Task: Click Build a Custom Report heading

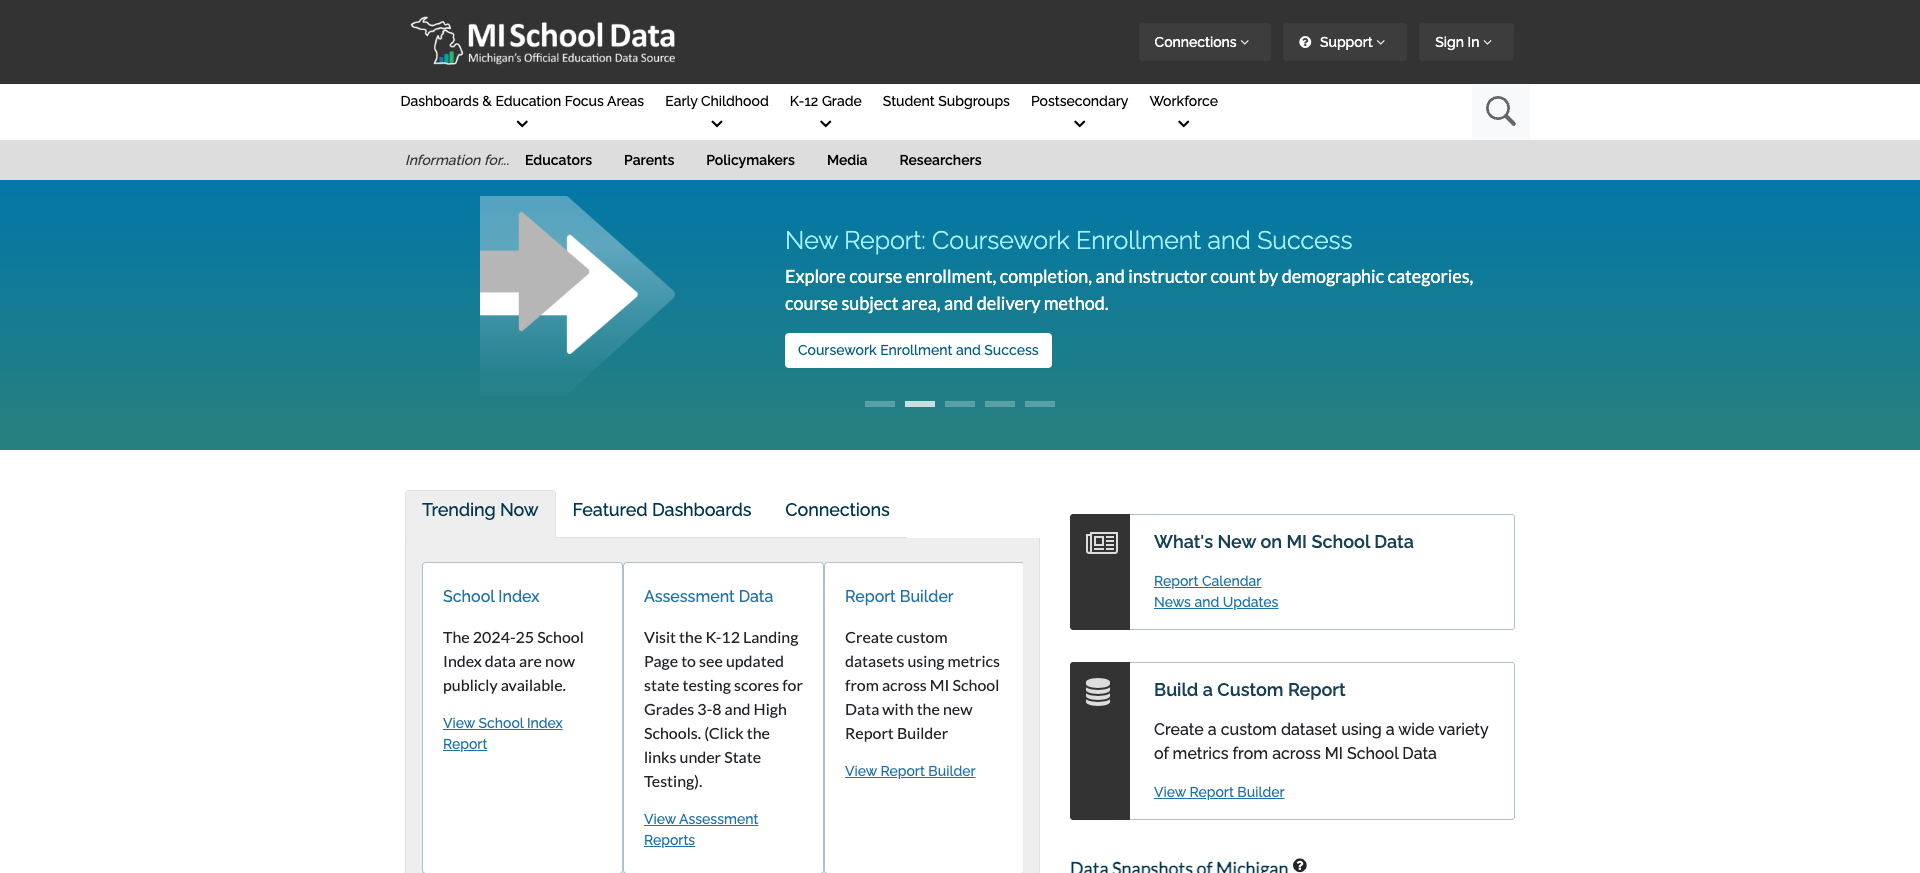Action: (1249, 690)
